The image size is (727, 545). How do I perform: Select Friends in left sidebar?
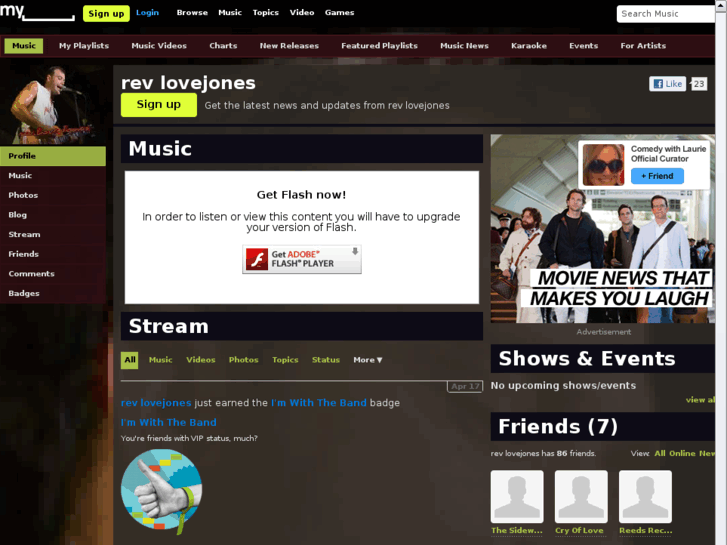coord(53,254)
